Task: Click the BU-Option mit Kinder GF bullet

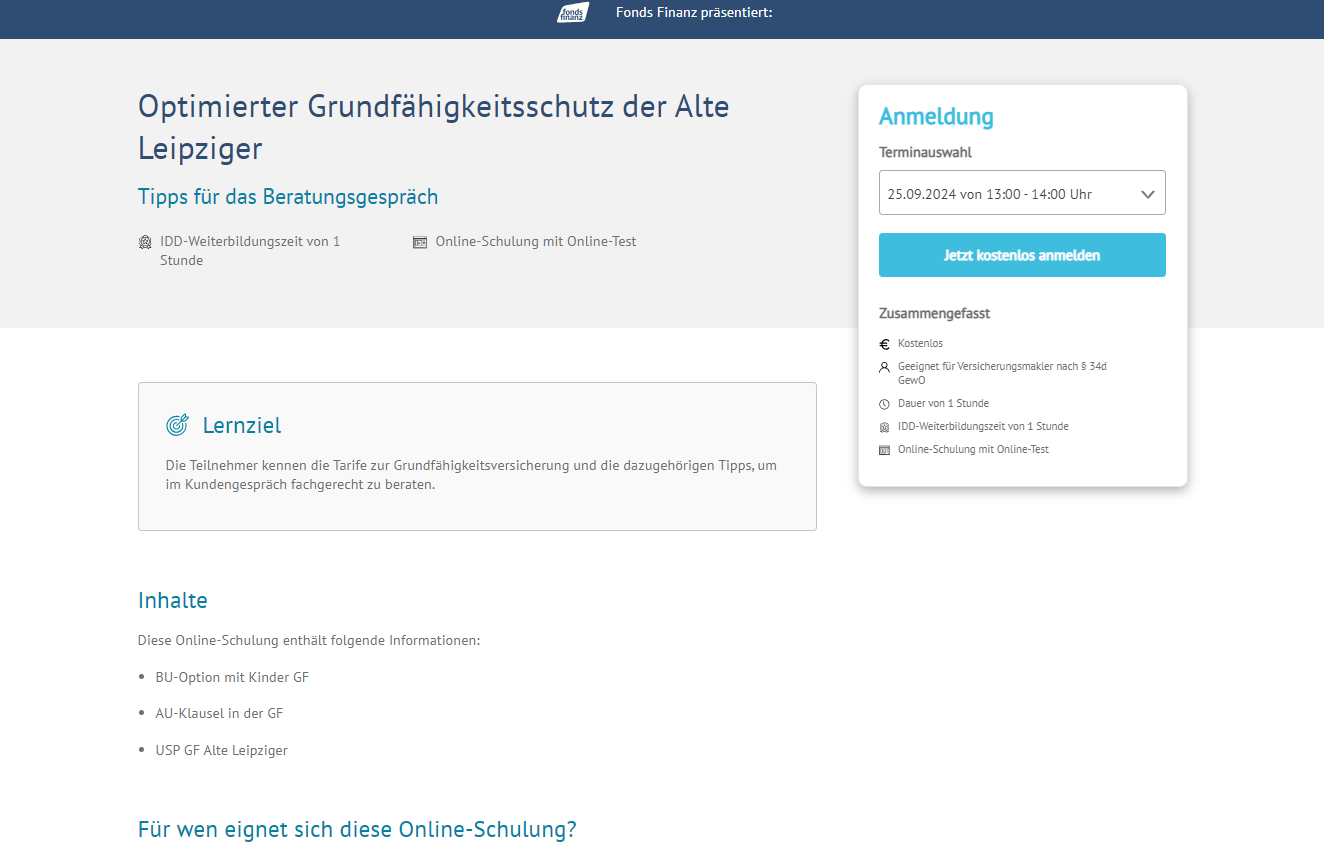Action: tap(232, 677)
